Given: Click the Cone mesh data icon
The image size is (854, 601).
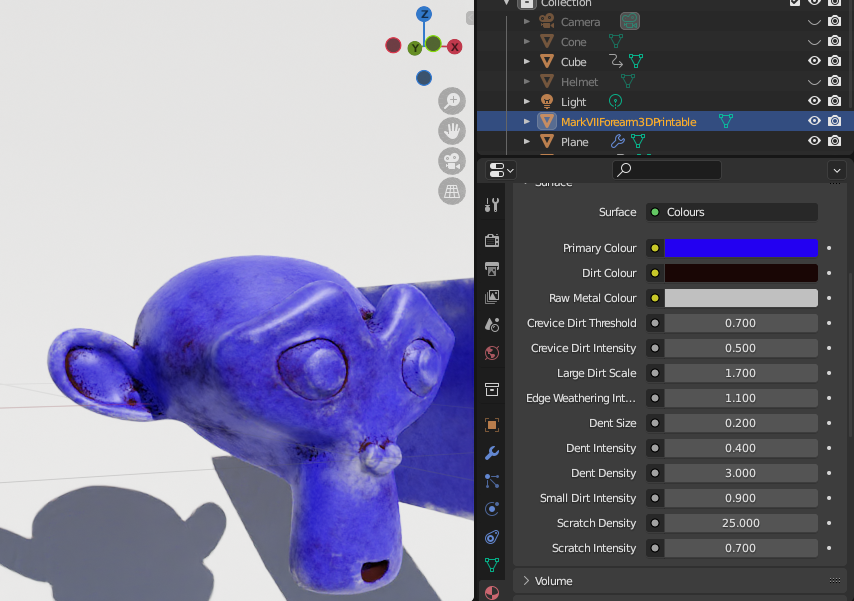Looking at the screenshot, I should [615, 41].
